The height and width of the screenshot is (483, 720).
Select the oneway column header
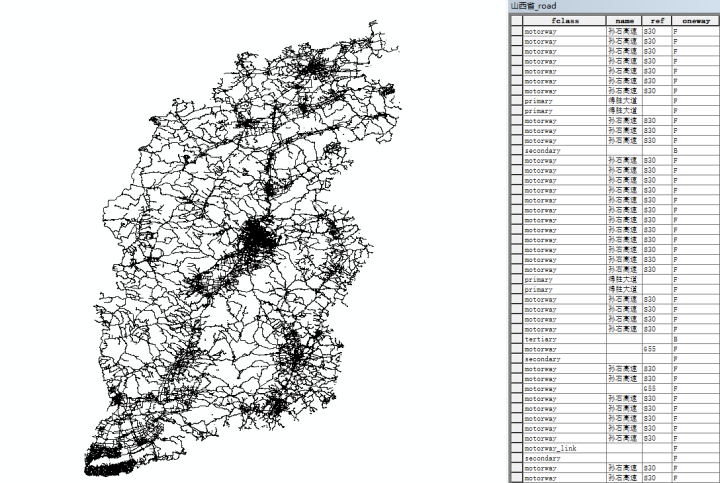pyautogui.click(x=696, y=21)
